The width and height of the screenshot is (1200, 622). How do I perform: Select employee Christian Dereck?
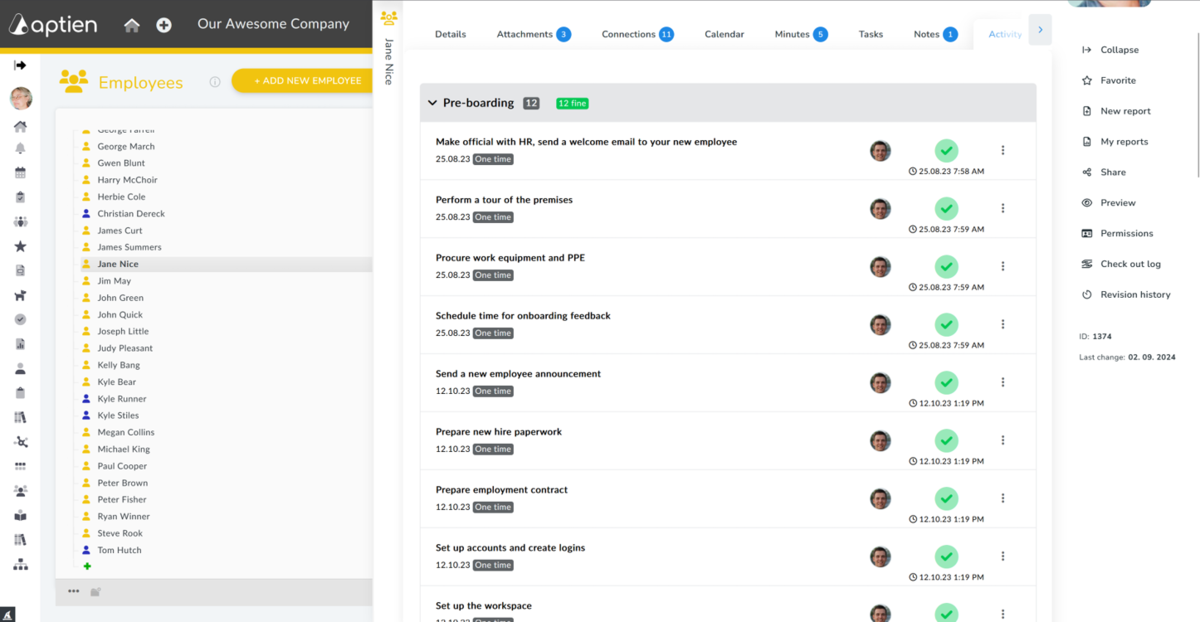point(131,213)
